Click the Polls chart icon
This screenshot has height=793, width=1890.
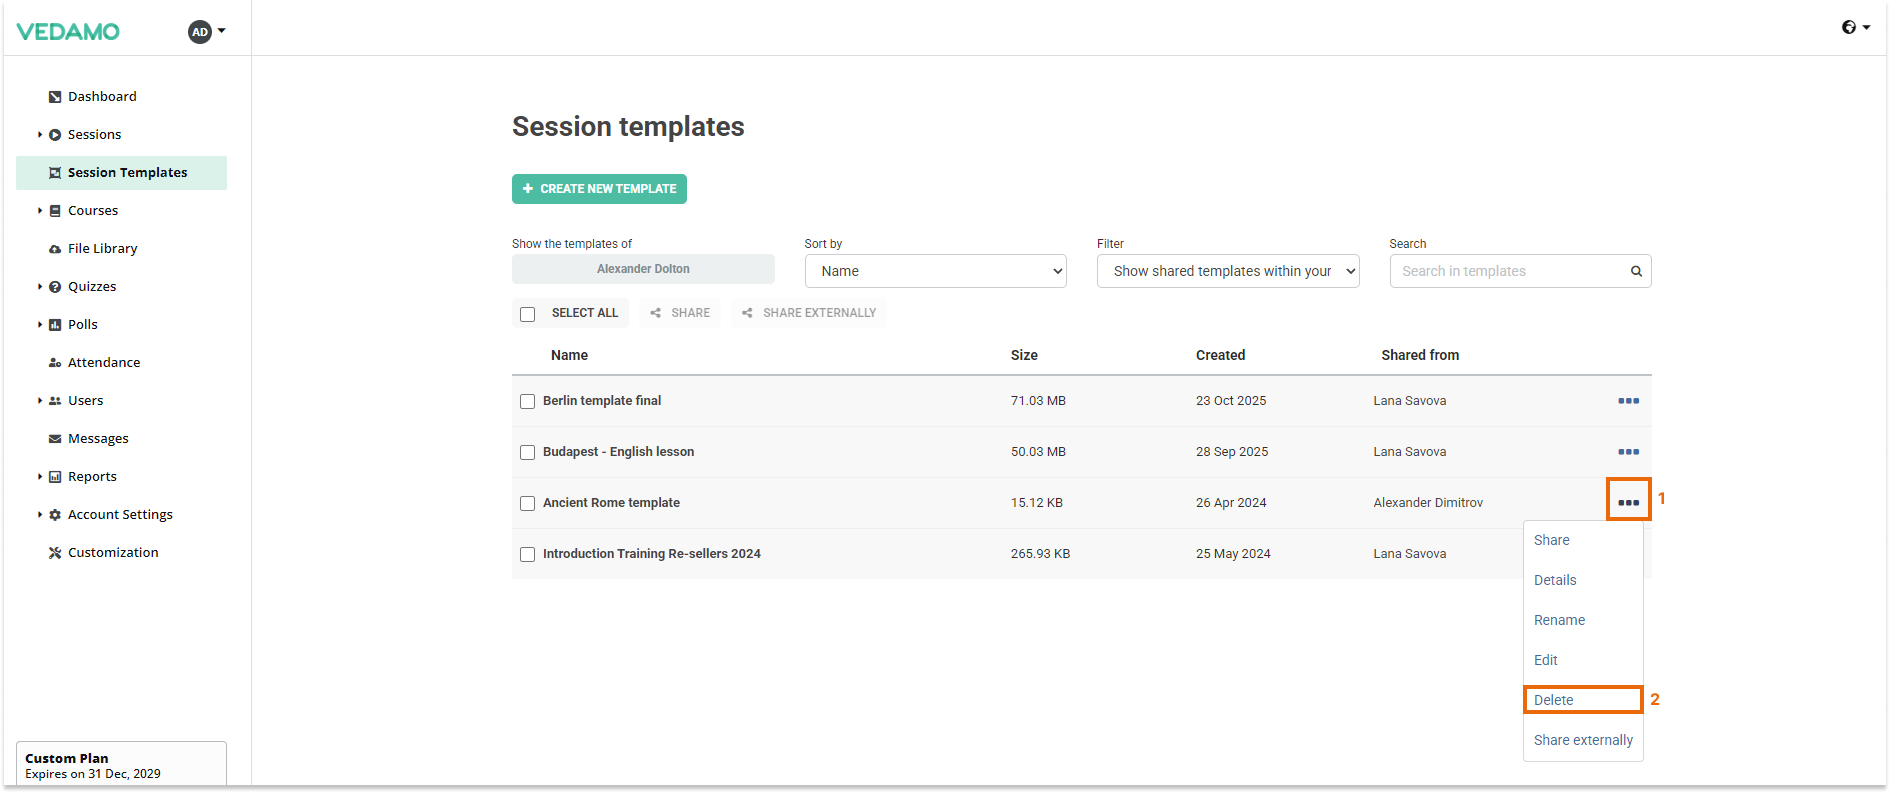(x=55, y=325)
